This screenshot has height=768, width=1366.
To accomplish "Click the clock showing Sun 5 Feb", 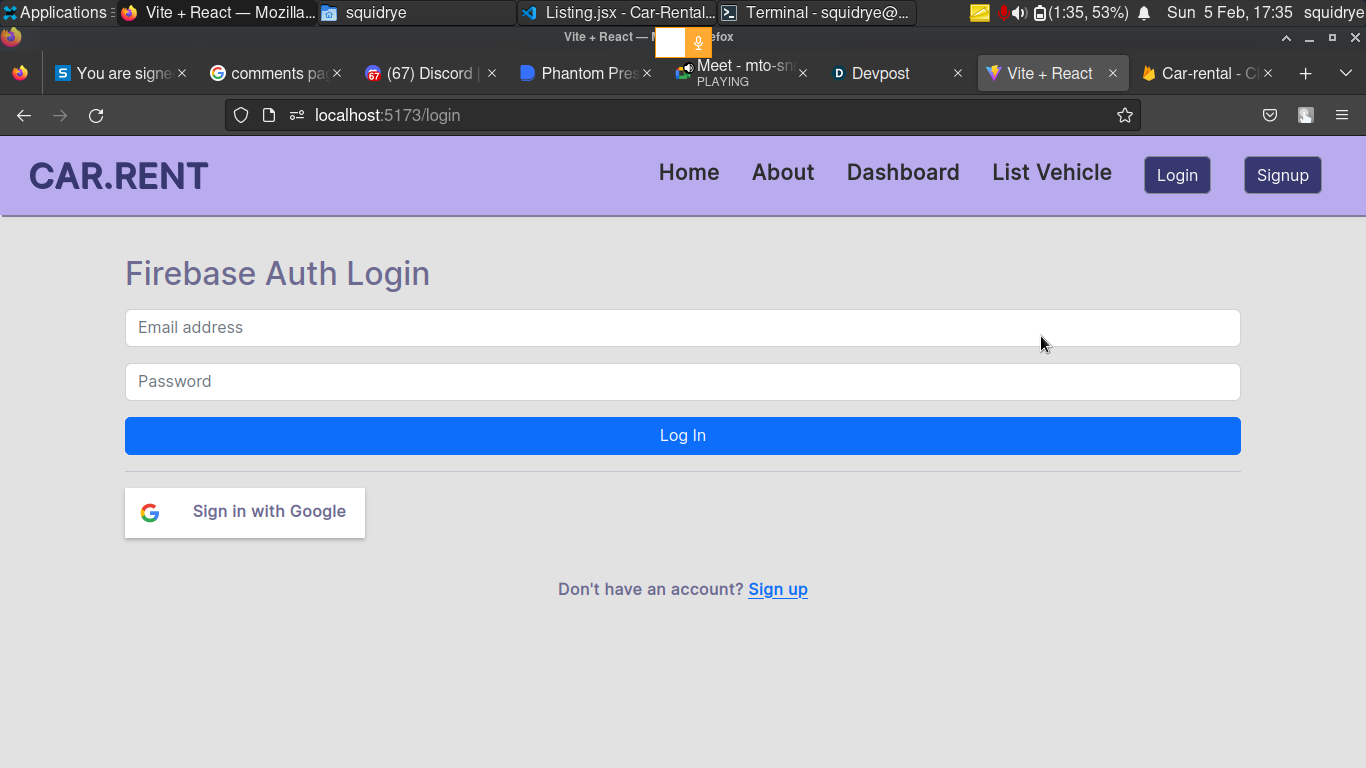I will coord(1229,13).
